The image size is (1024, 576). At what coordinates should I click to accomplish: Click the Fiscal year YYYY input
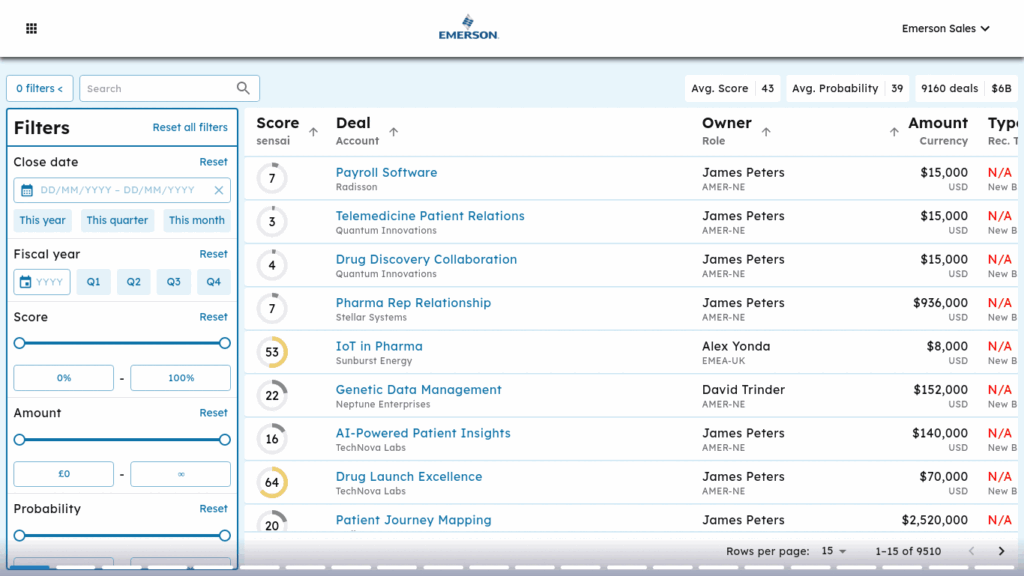42,282
